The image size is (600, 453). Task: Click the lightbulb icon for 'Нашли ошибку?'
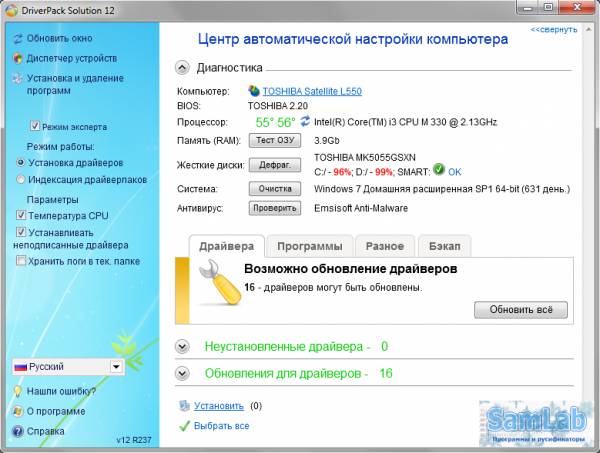18,391
